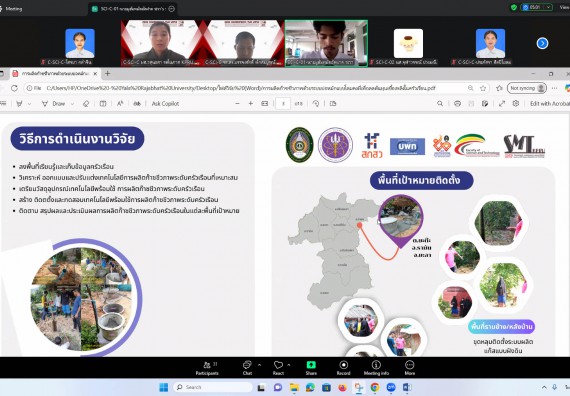
Task: Open Firefox from taskbar
Action: tap(342, 387)
